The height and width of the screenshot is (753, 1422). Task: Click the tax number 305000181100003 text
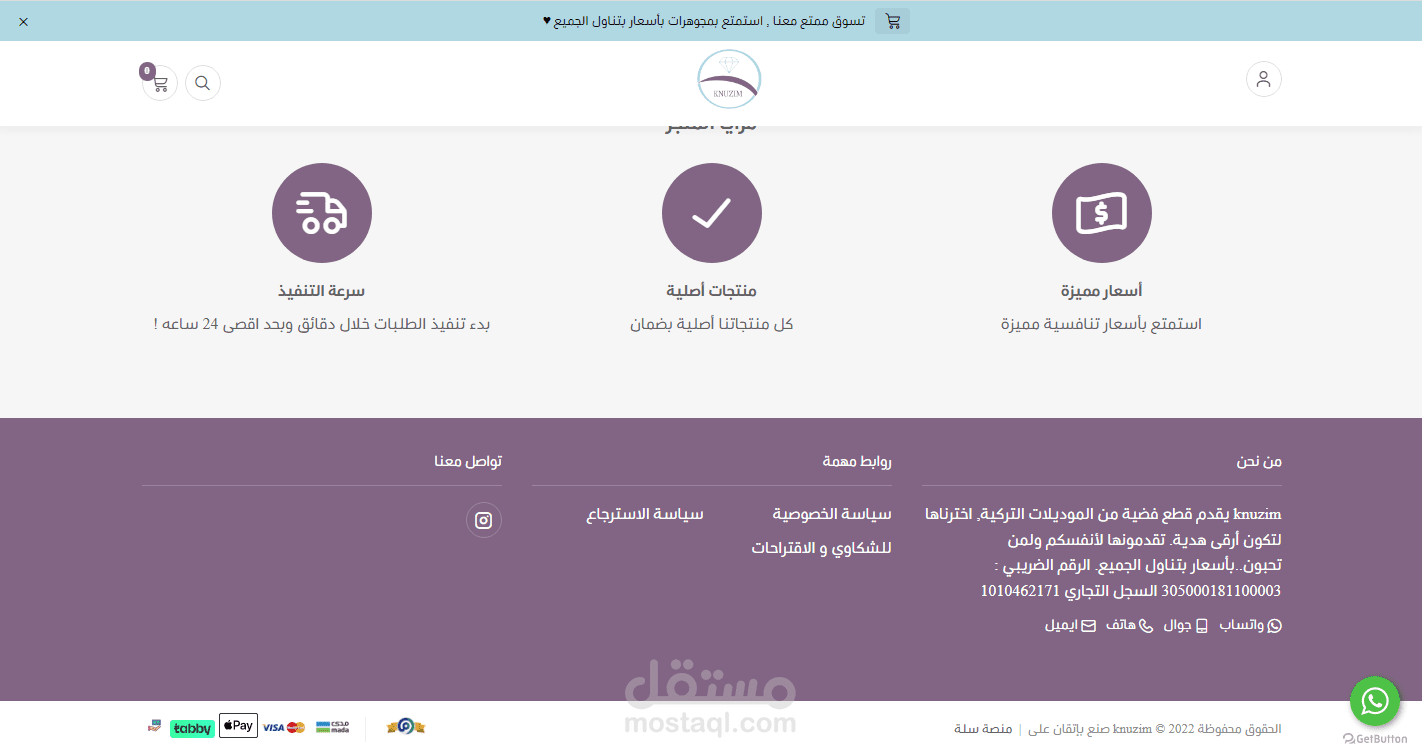(x=1220, y=591)
